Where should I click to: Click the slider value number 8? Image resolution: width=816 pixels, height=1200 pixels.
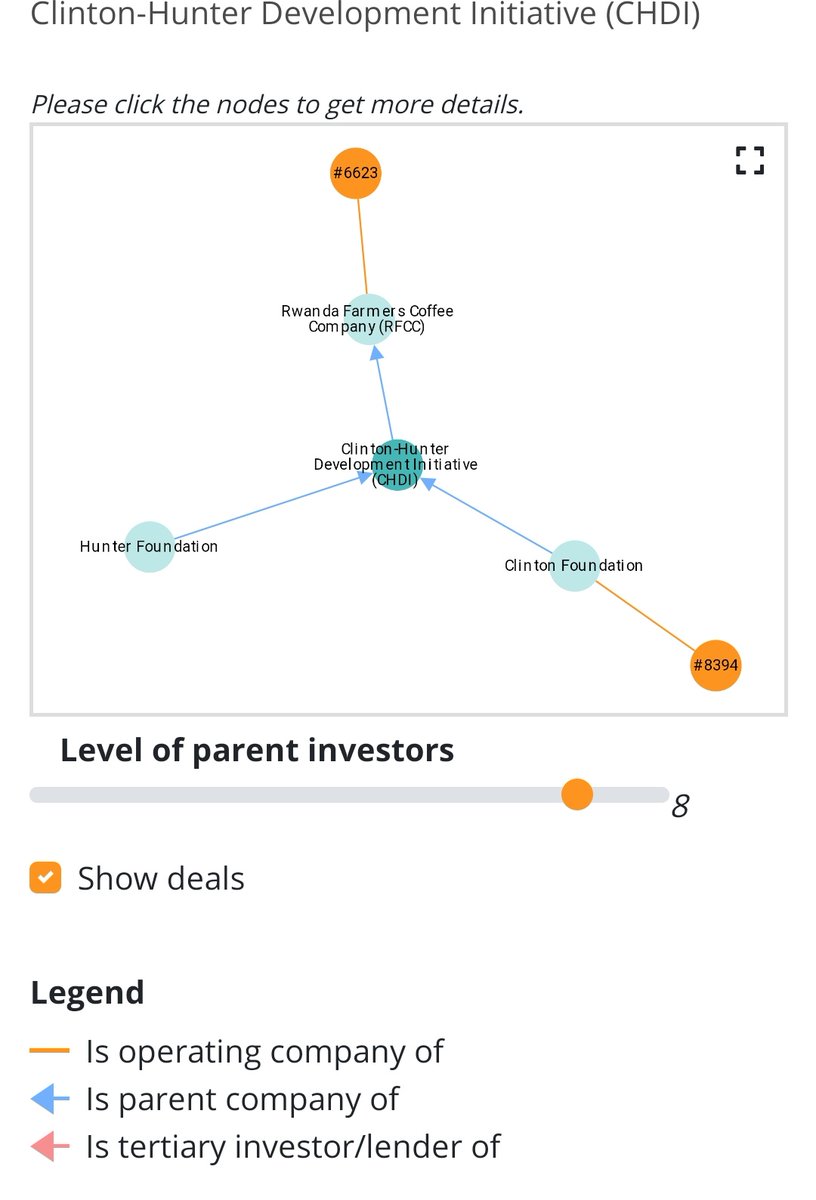pos(680,806)
